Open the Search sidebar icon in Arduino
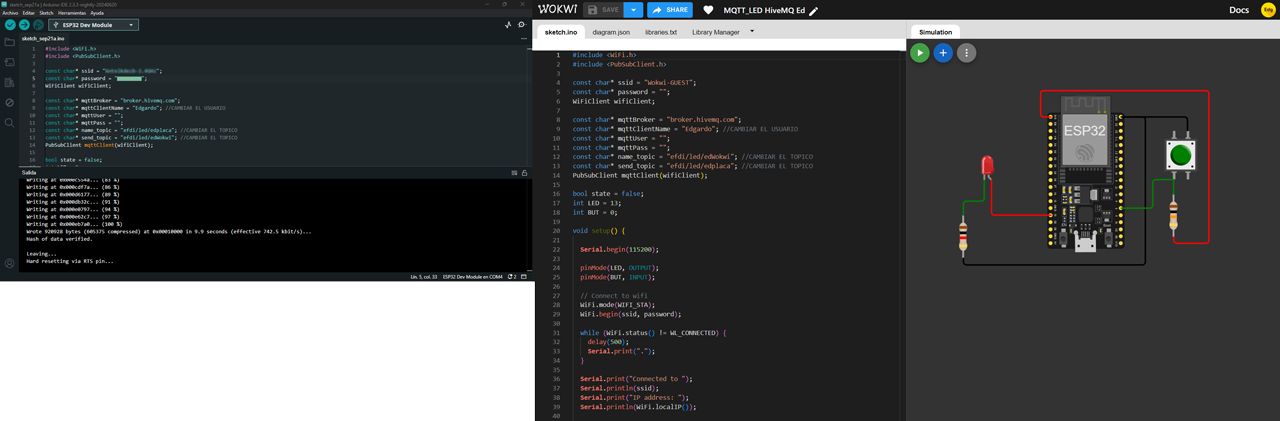Viewport: 1280px width, 421px height. click(x=9, y=123)
